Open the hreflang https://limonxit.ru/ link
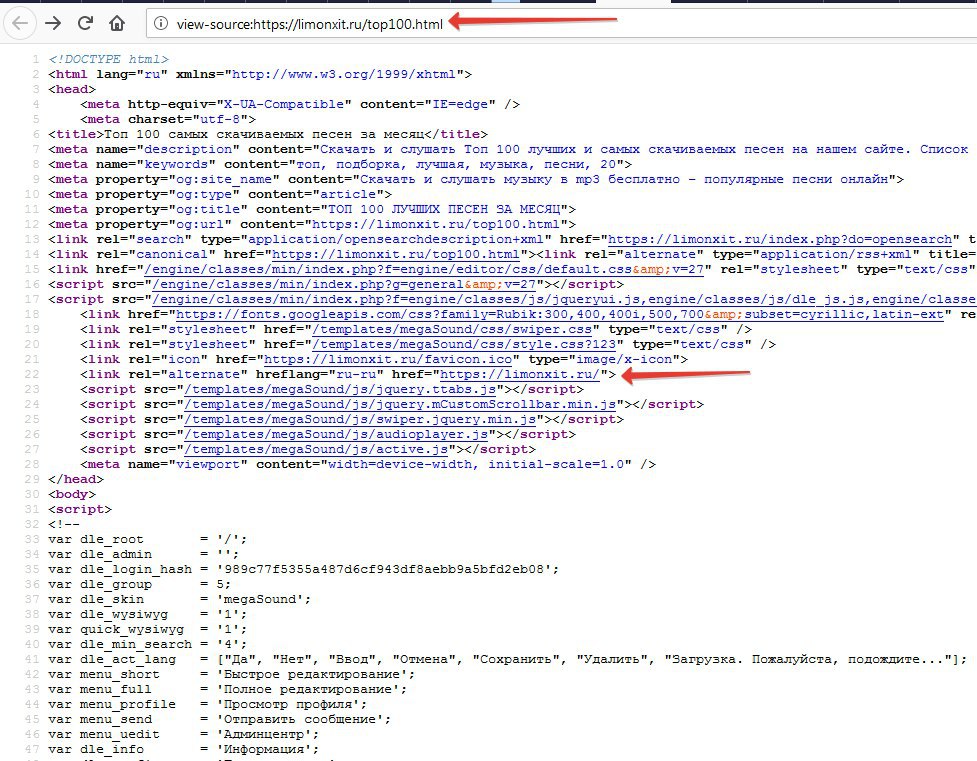The image size is (977, 761). 520,374
